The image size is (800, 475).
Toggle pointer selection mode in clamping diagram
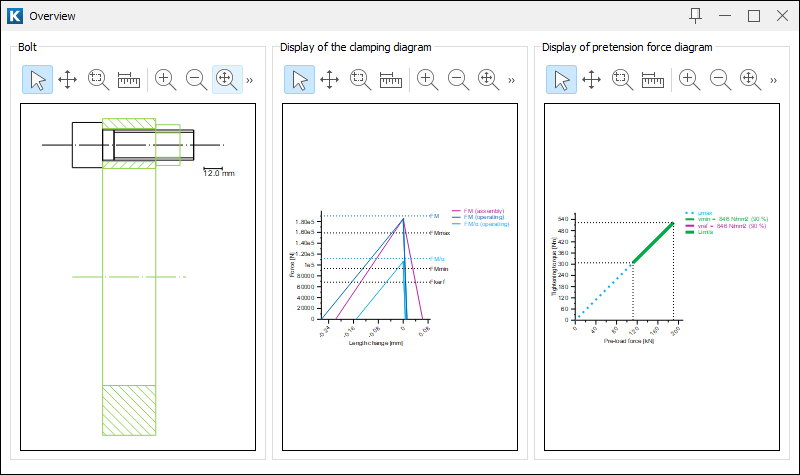click(x=299, y=80)
